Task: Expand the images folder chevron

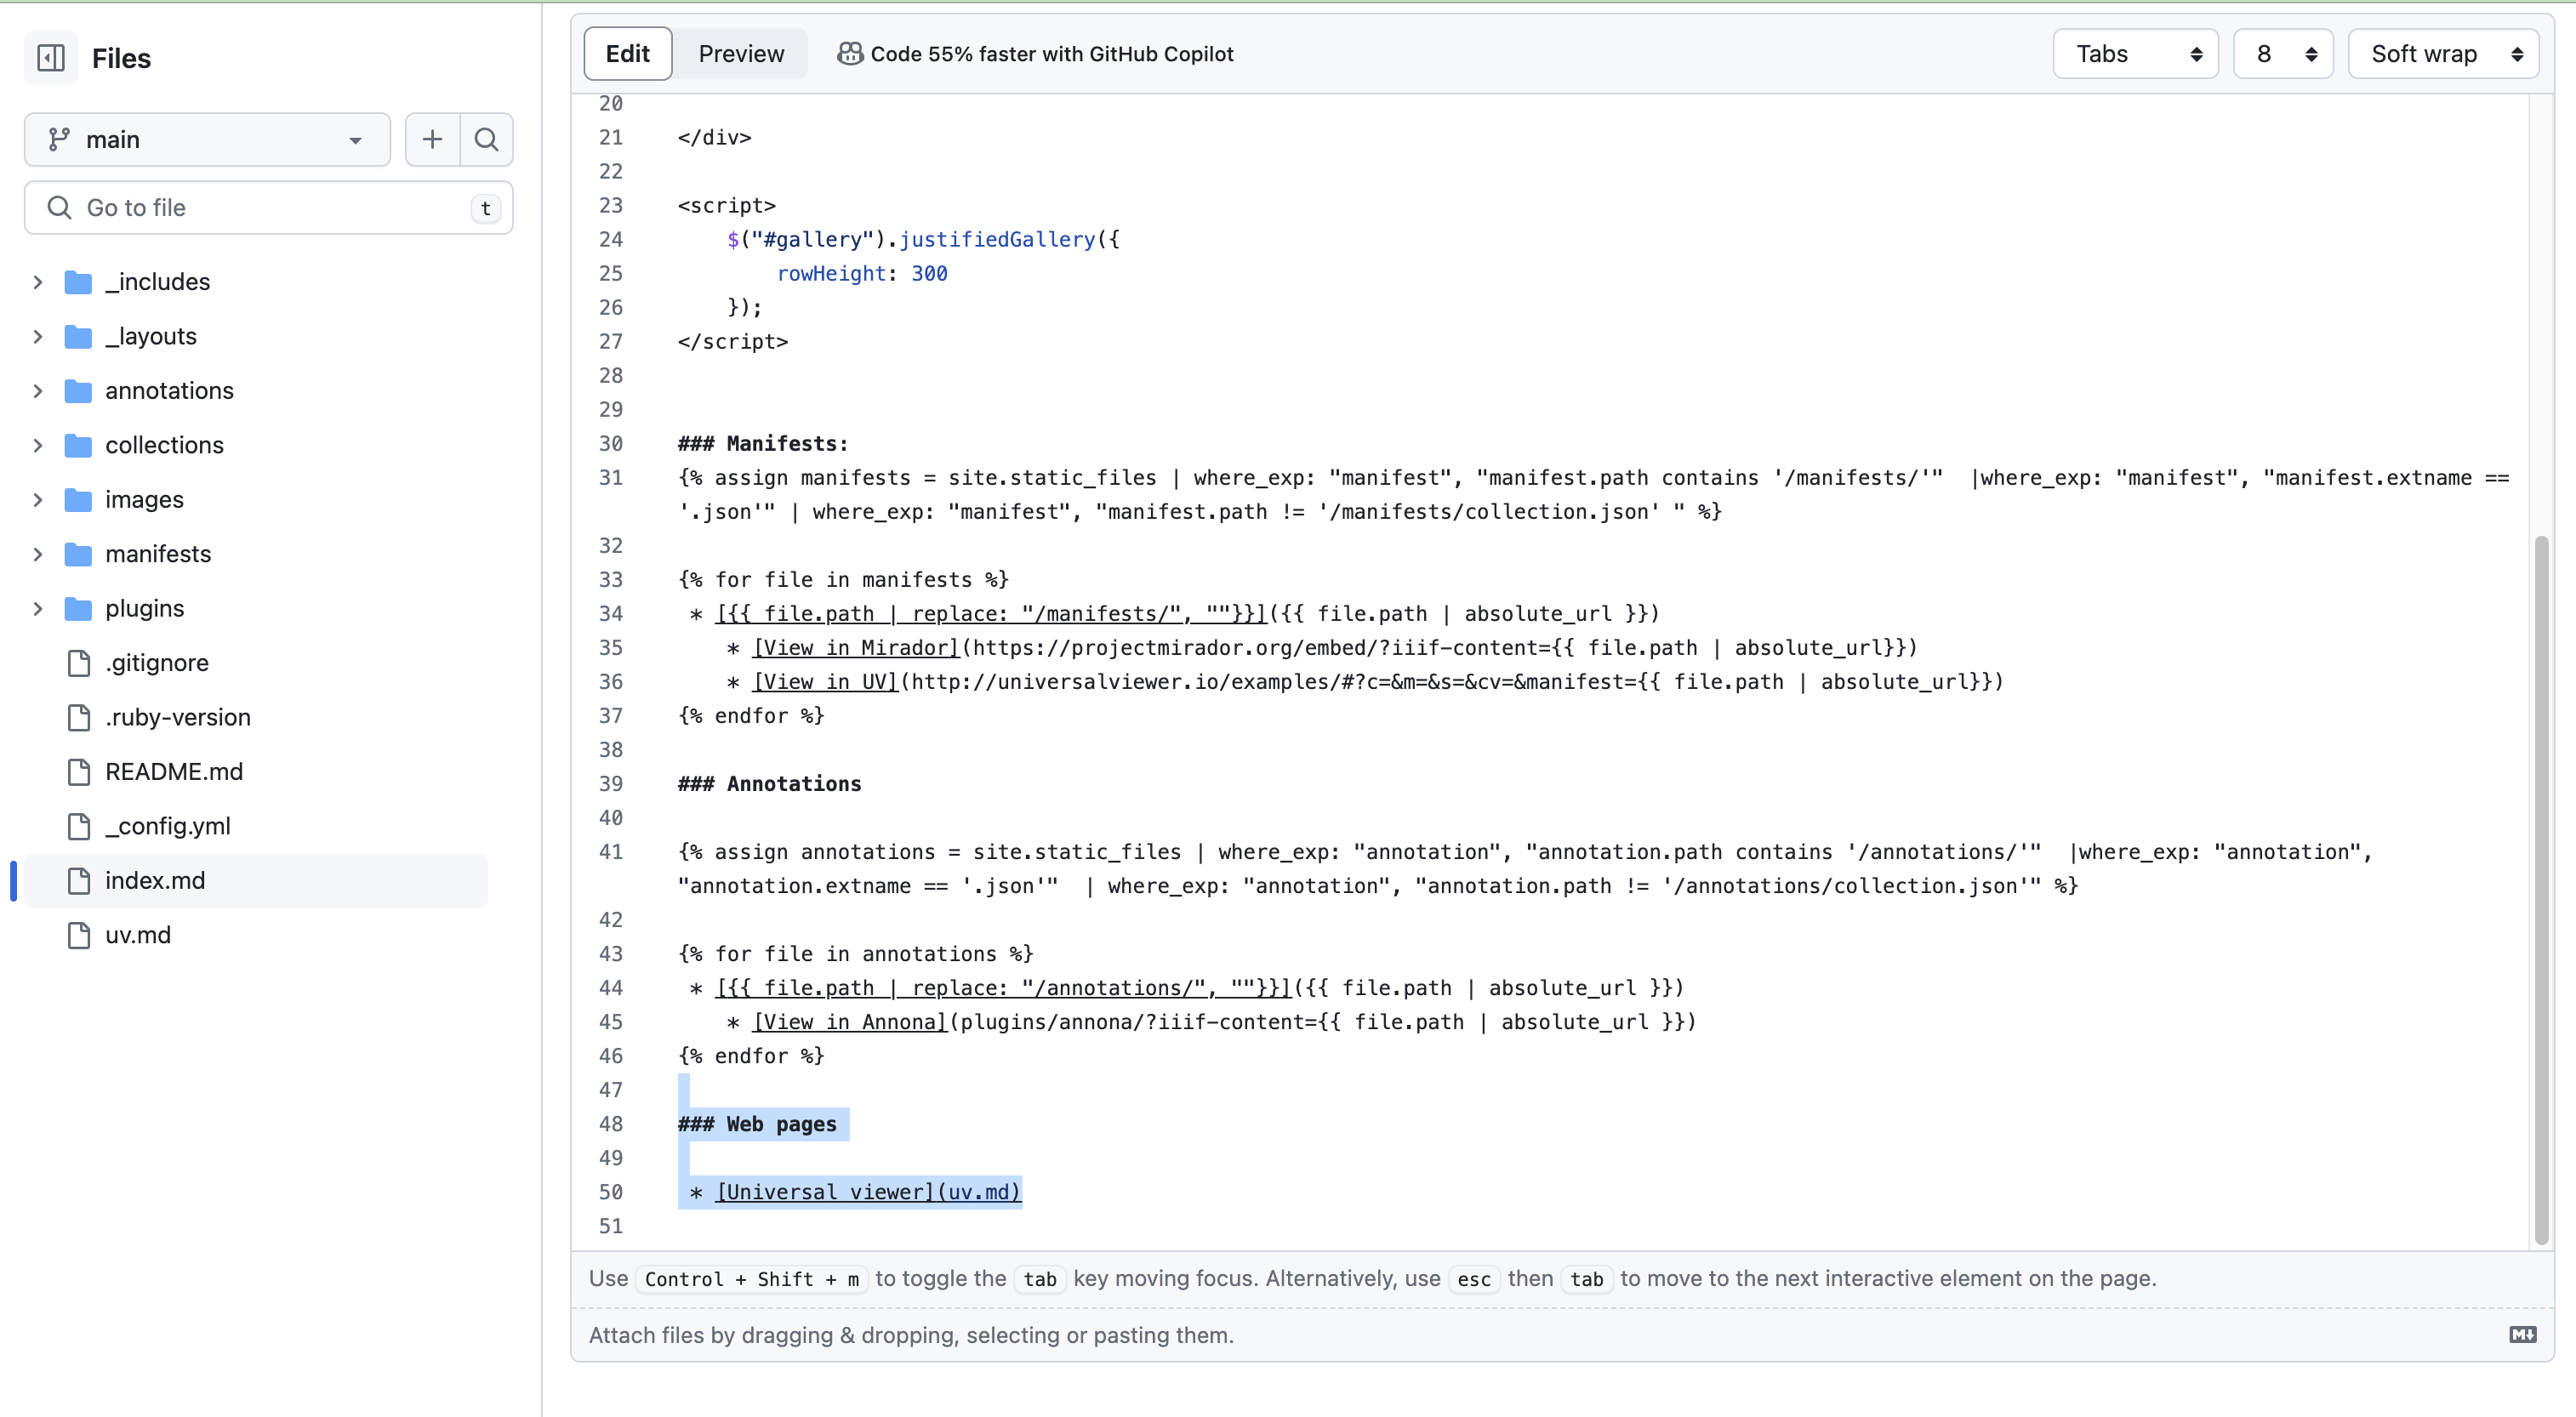Action: [37, 500]
